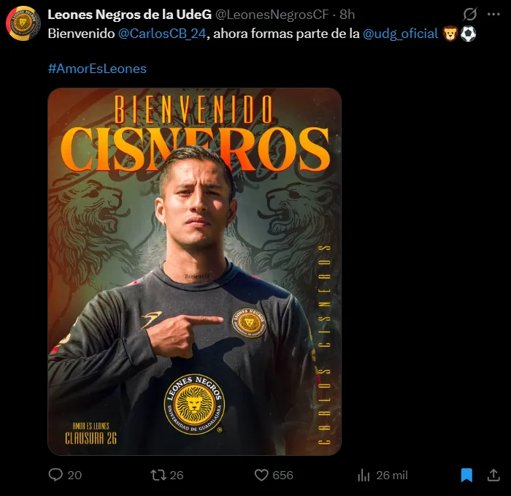Click the 26 mil views count
This screenshot has height=496, width=511.
click(392, 475)
